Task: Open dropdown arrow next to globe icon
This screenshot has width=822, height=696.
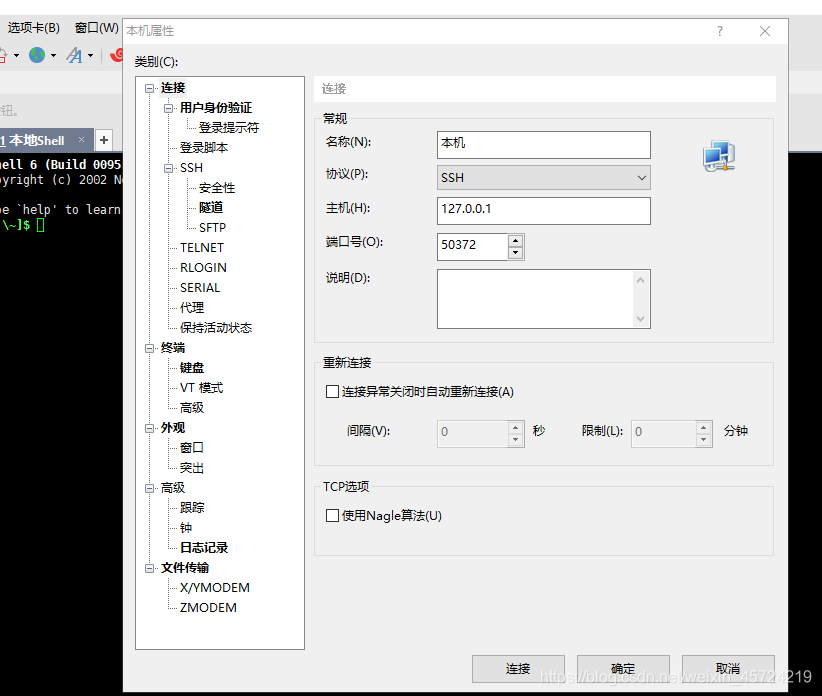Action: 53,55
